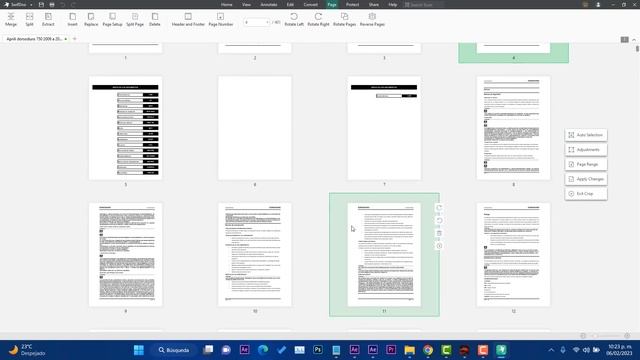640x360 pixels.
Task: Click the Reverse Pages tool
Action: pos(372,19)
